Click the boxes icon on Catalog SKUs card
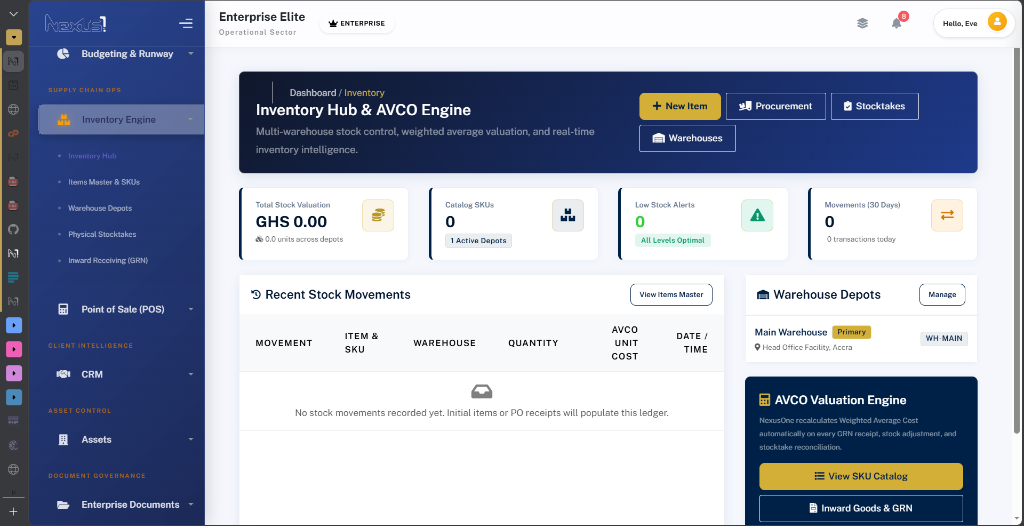Viewport: 1024px width, 526px height. coord(568,215)
